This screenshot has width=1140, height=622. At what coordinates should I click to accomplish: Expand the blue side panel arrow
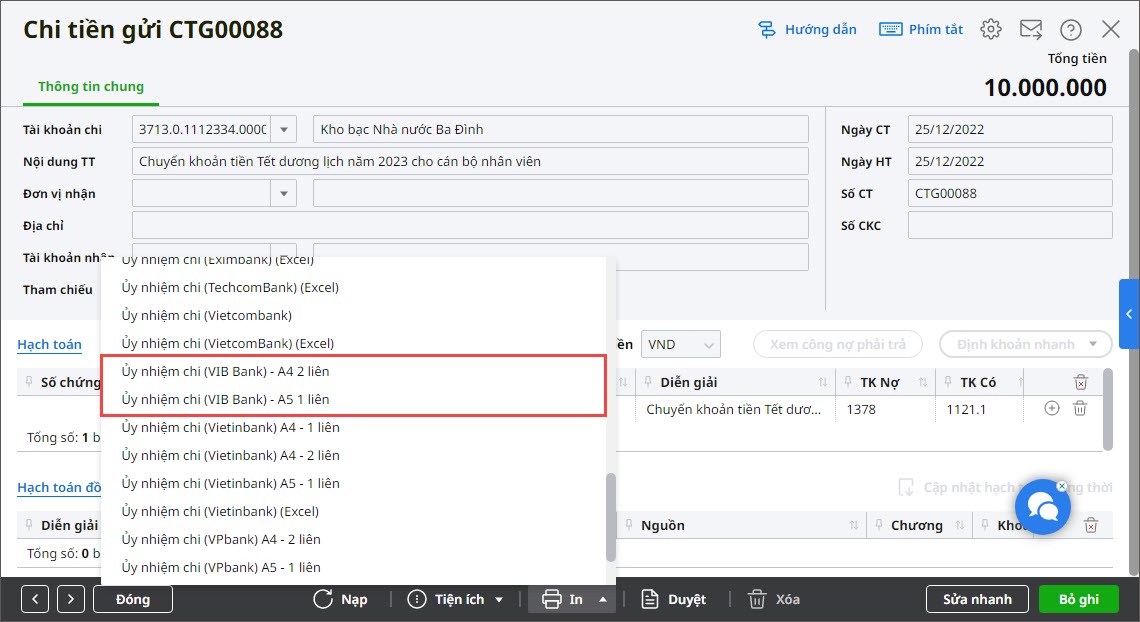pos(1129,314)
